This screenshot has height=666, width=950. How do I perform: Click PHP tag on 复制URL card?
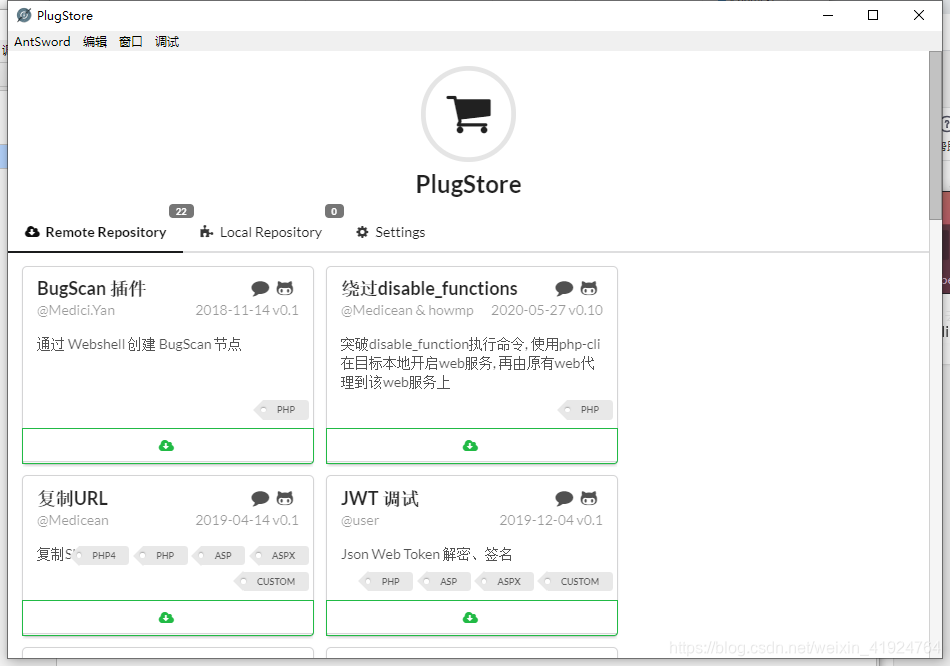click(x=162, y=555)
